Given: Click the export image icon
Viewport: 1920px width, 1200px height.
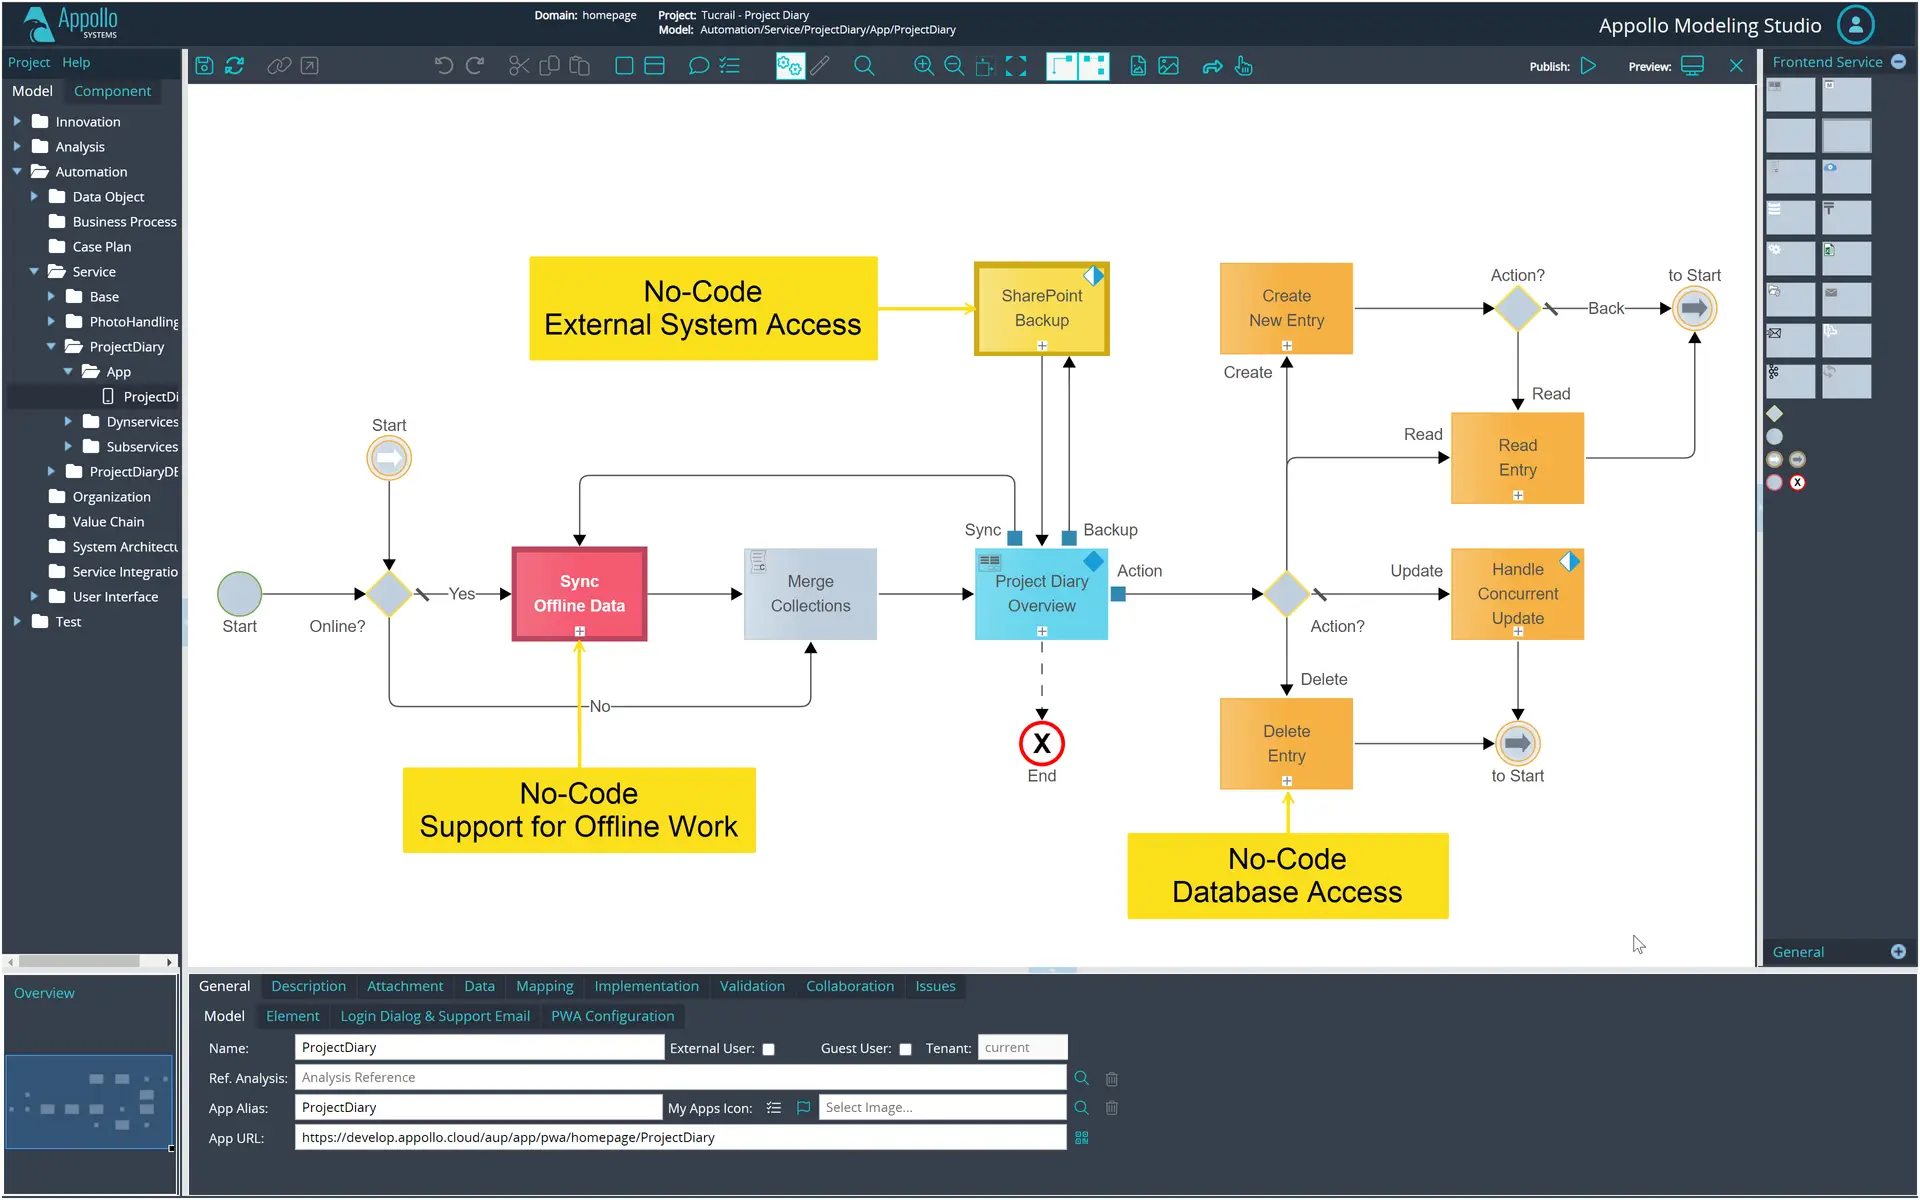Looking at the screenshot, I should point(1168,66).
